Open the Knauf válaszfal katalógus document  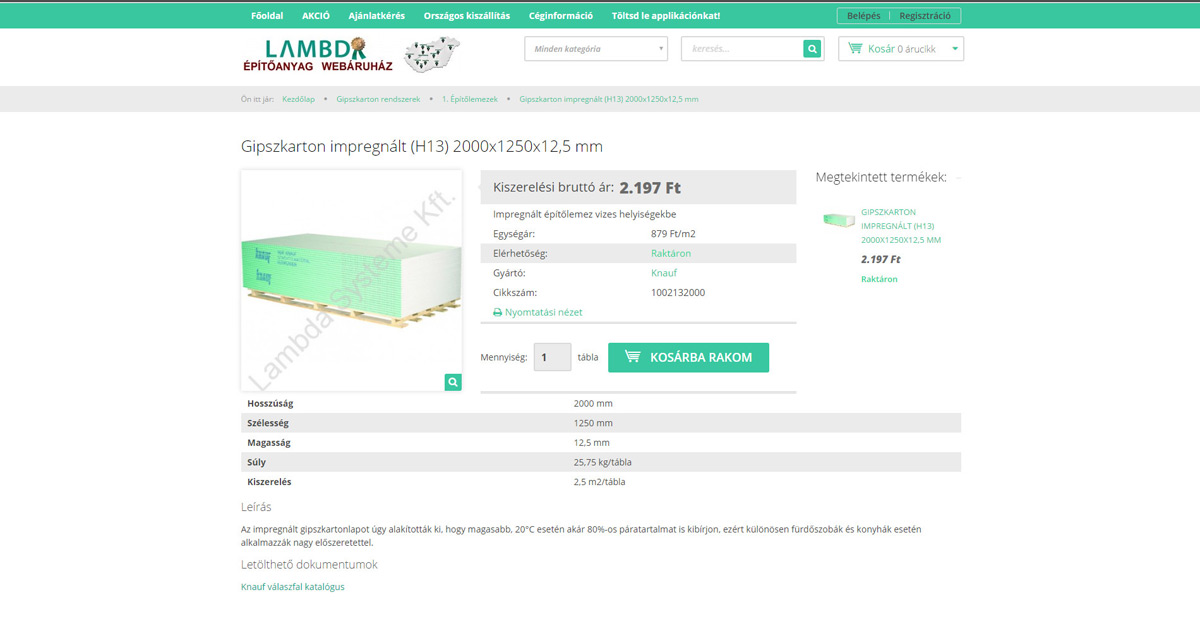[293, 587]
